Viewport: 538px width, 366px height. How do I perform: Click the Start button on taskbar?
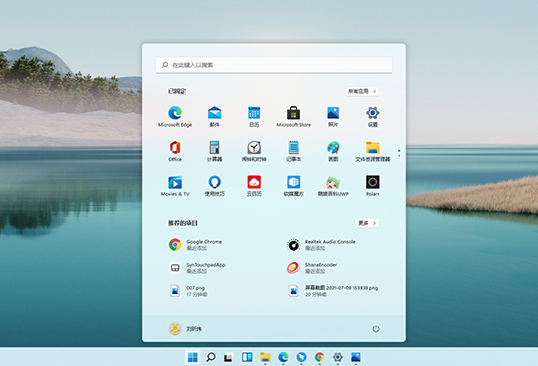[193, 357]
